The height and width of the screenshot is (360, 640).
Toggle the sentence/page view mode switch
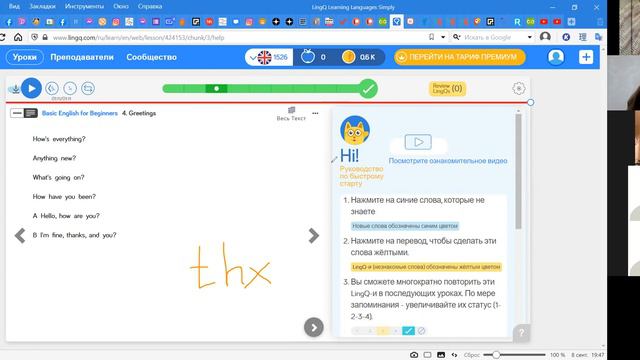click(x=24, y=113)
